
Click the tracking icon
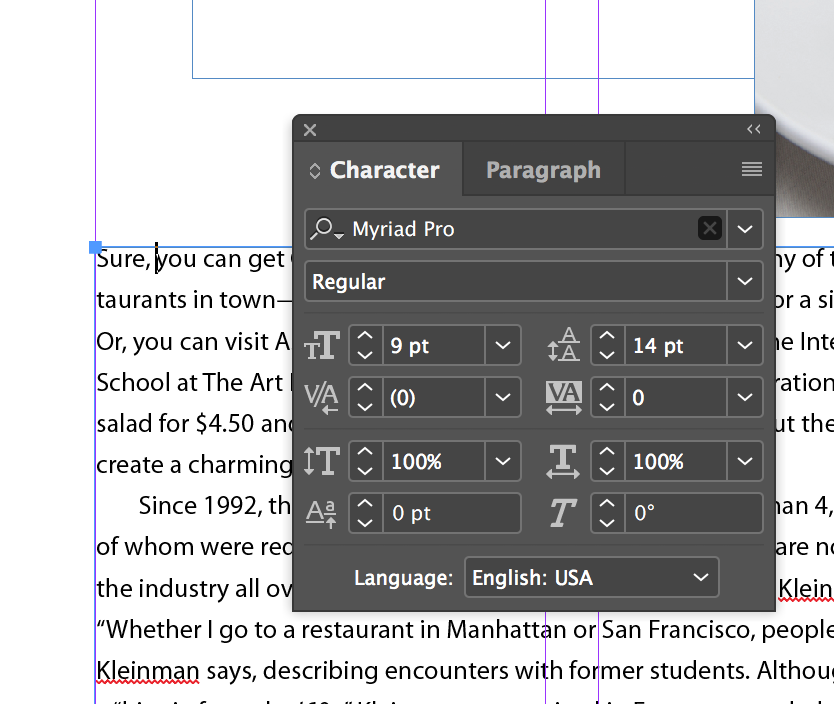tap(564, 397)
